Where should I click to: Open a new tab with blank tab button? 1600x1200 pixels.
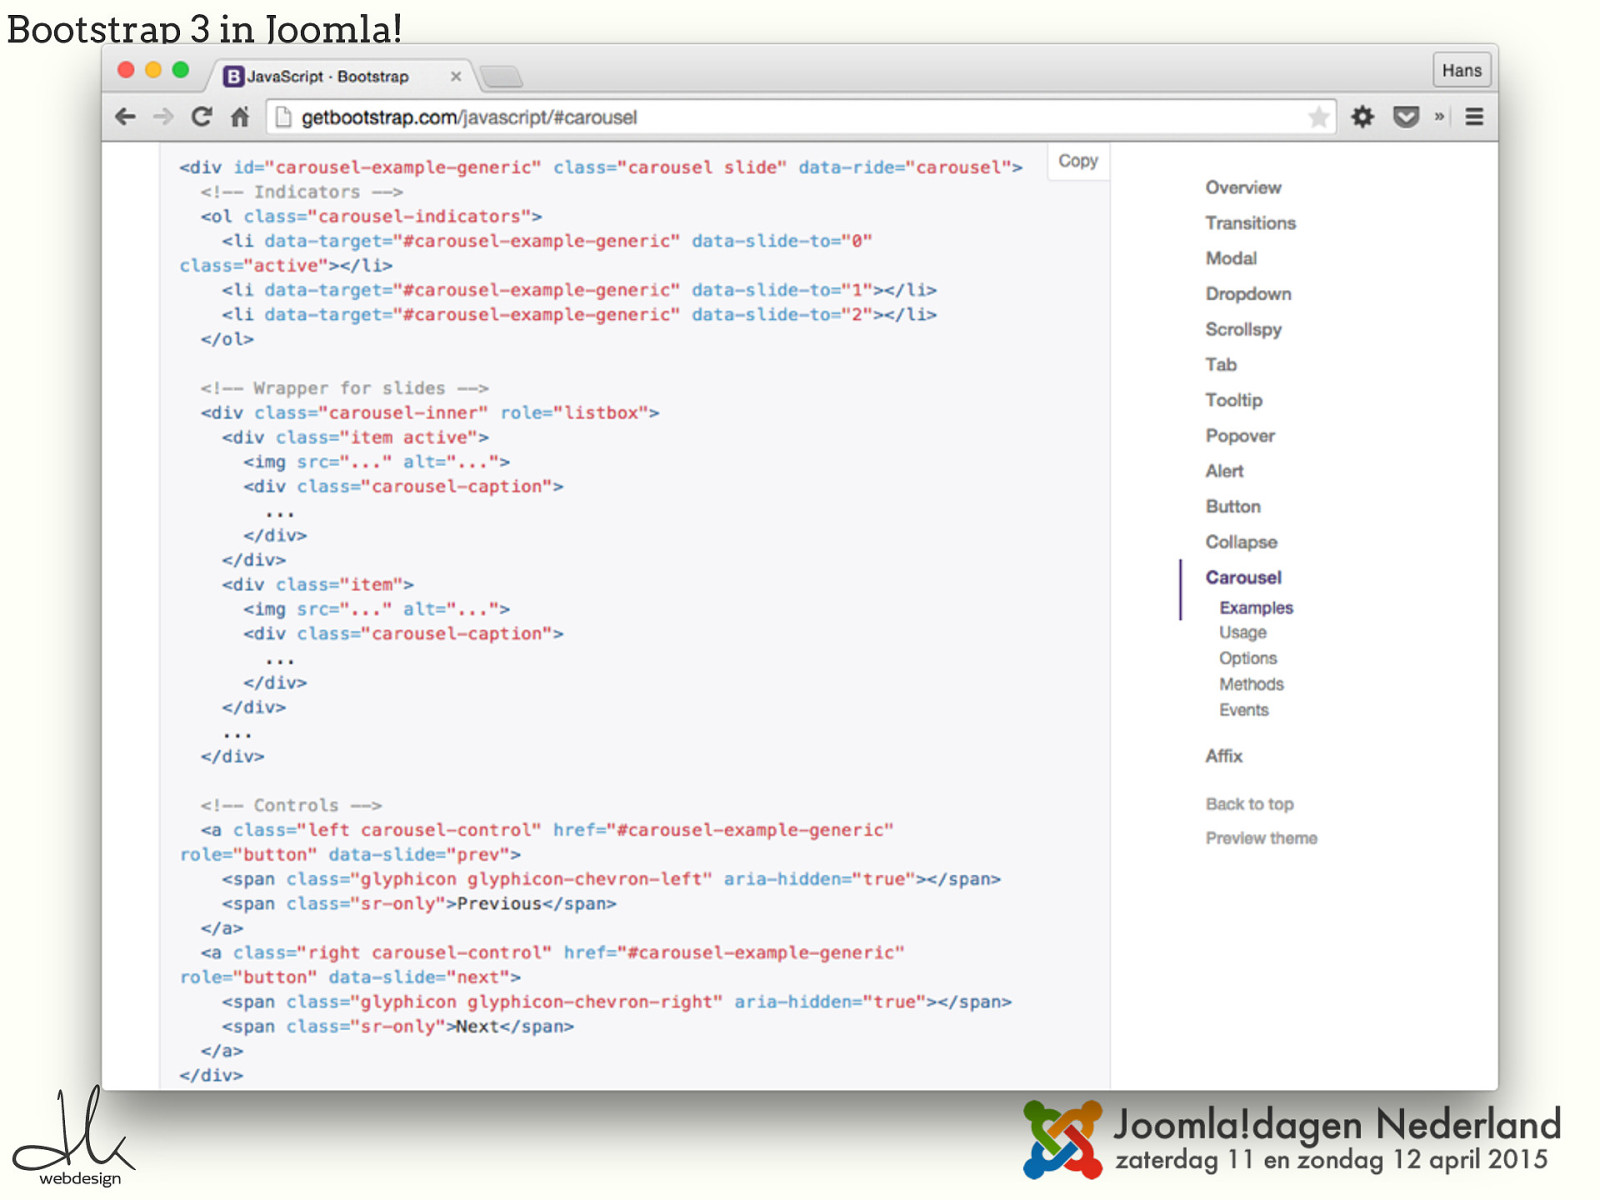click(502, 76)
